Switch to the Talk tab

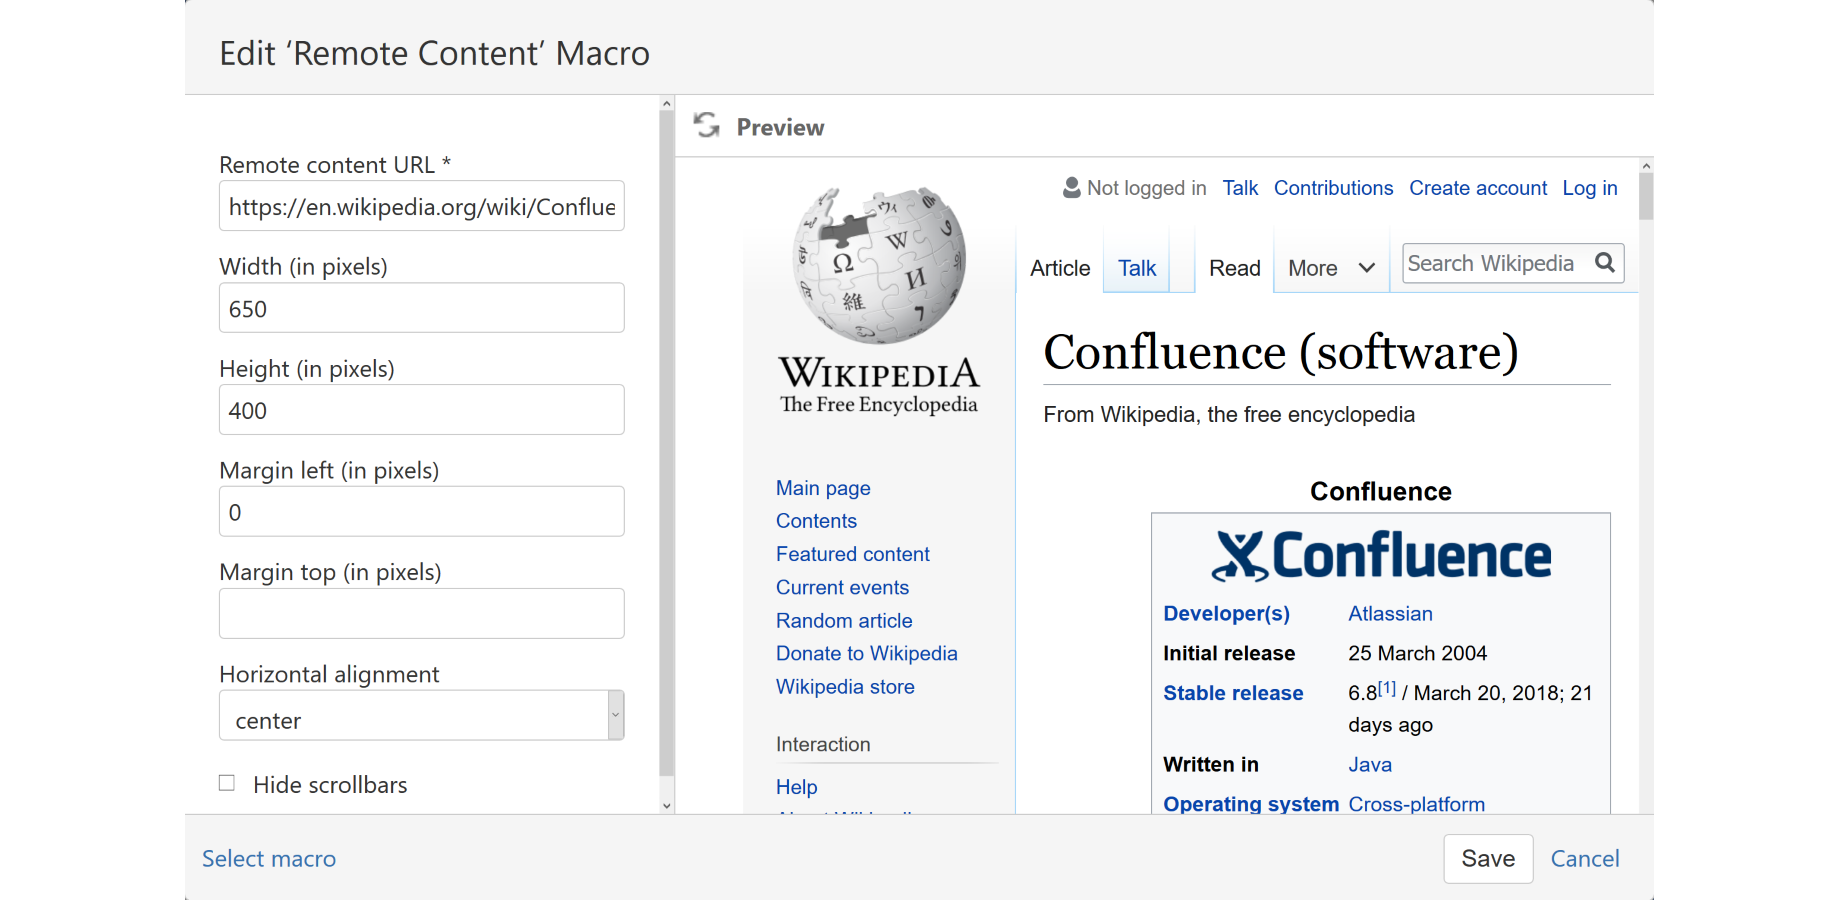point(1137,268)
